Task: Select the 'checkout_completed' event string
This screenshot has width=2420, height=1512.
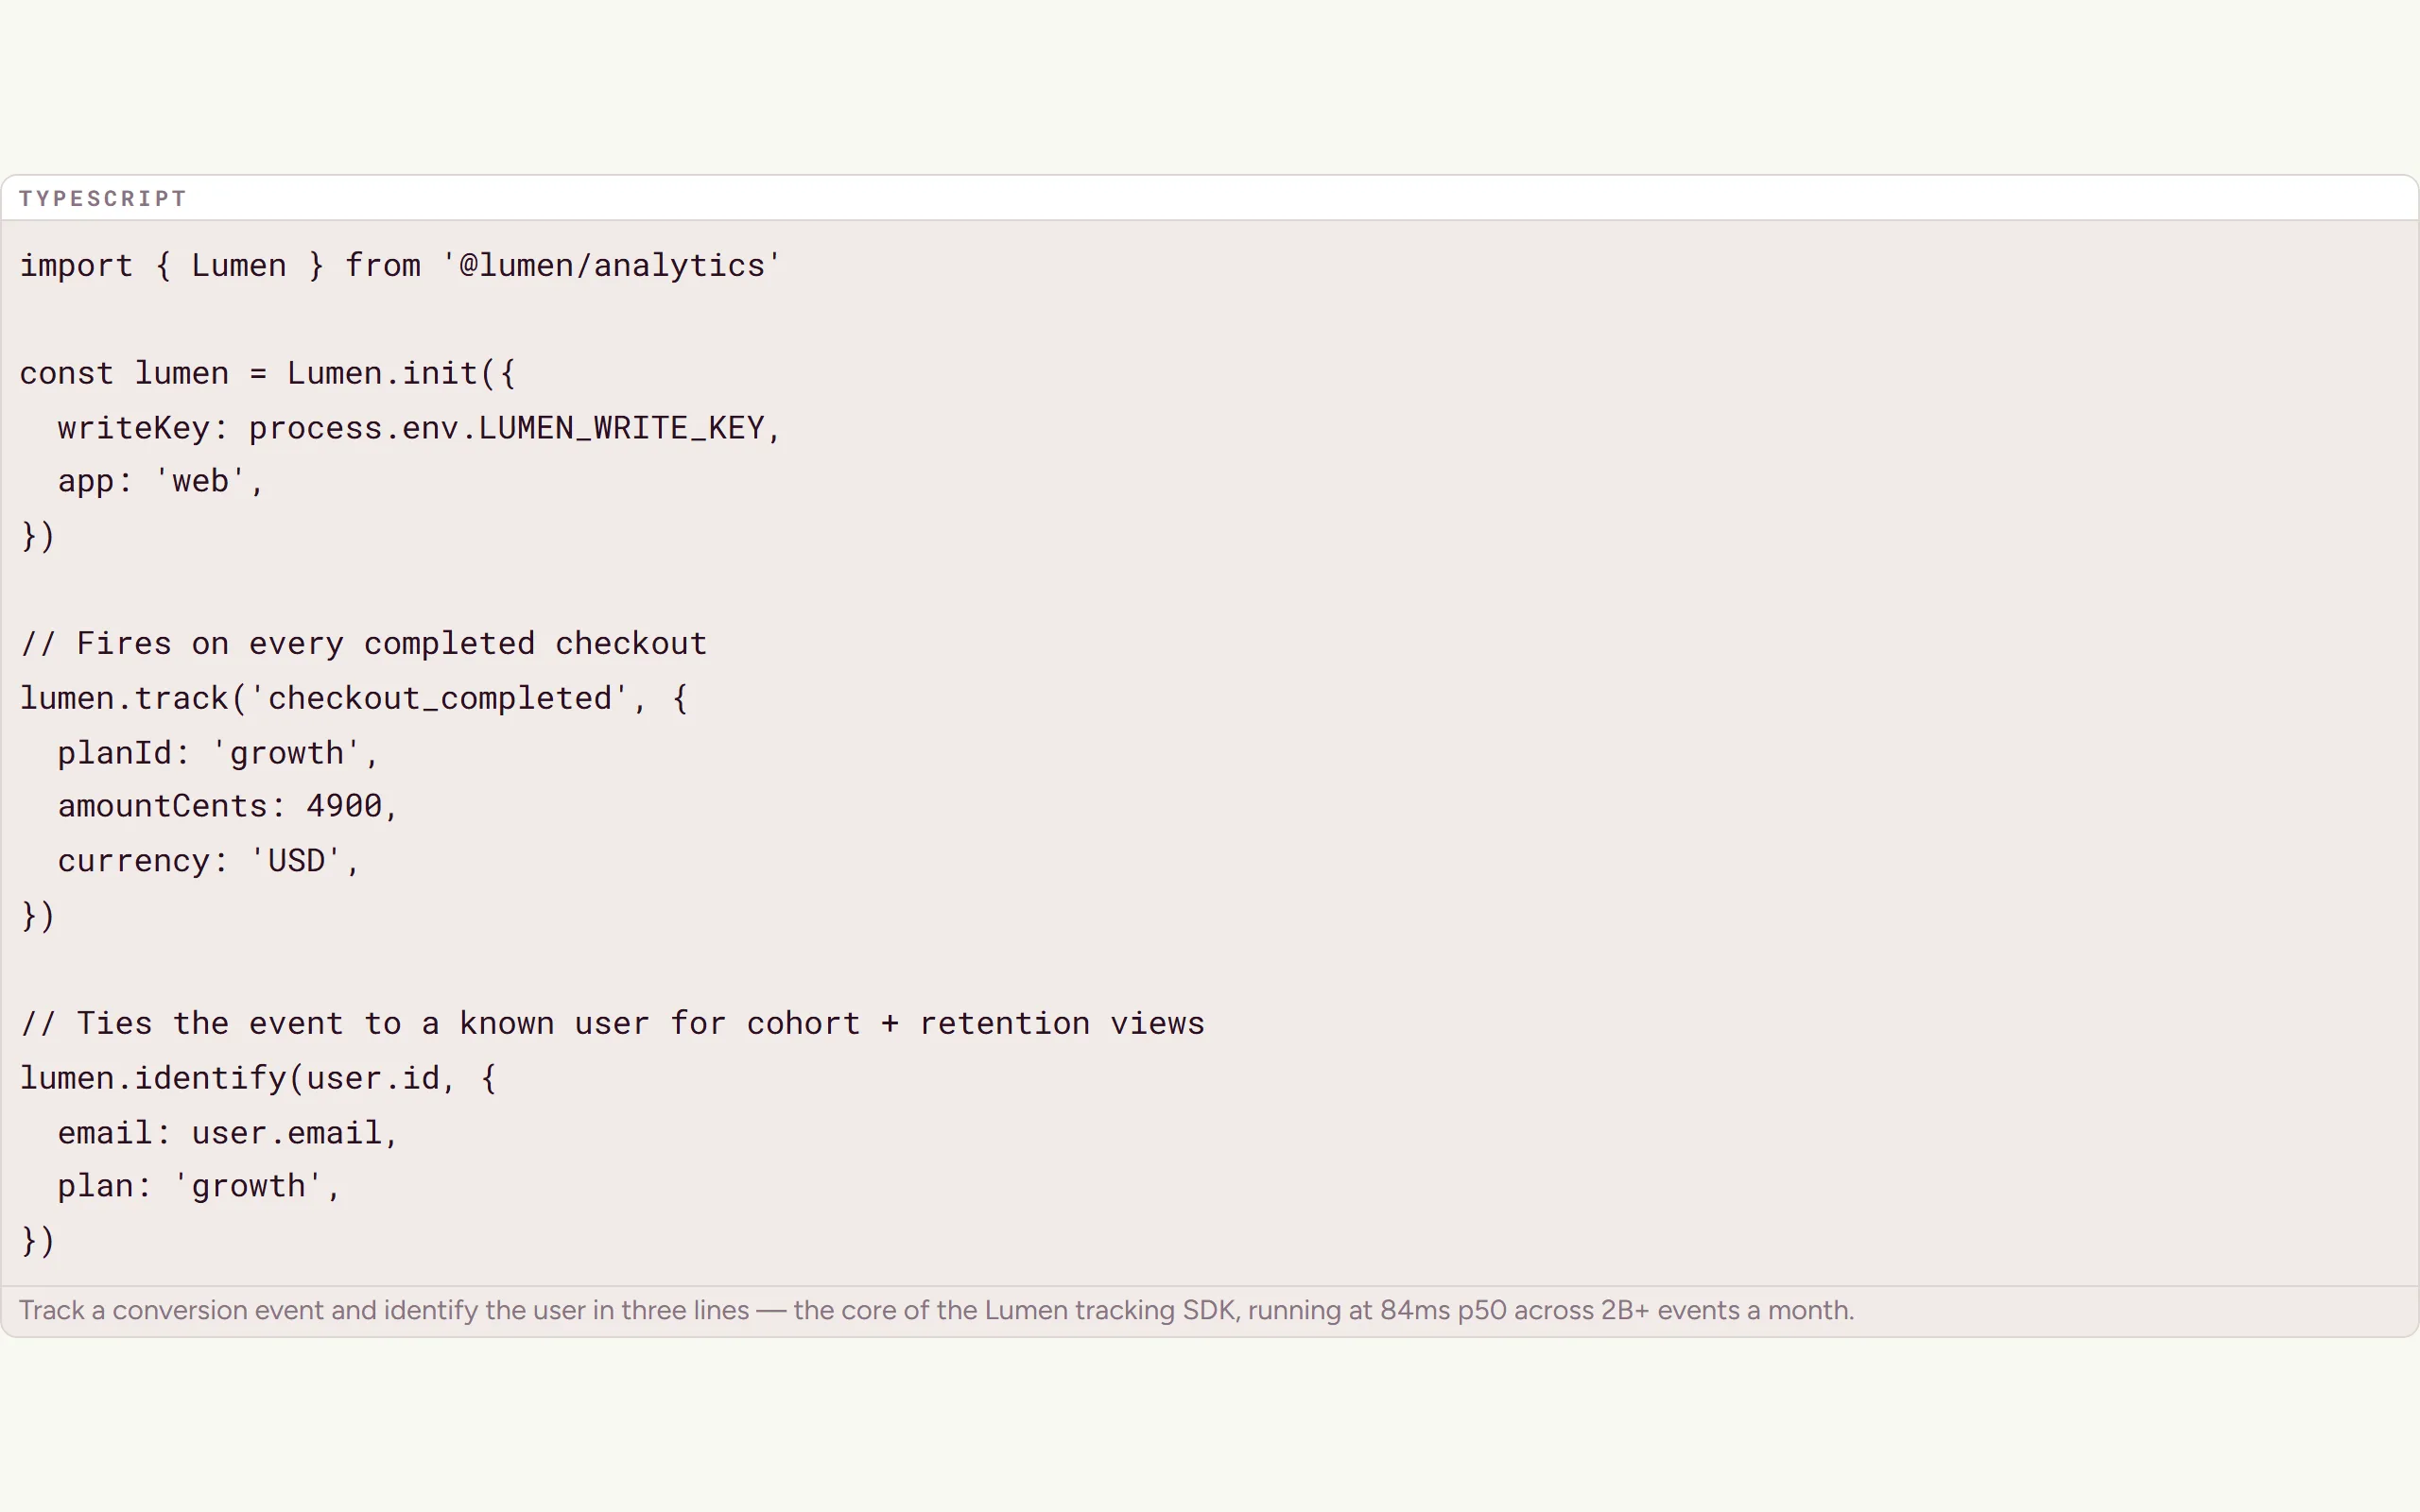Action: 439,698
